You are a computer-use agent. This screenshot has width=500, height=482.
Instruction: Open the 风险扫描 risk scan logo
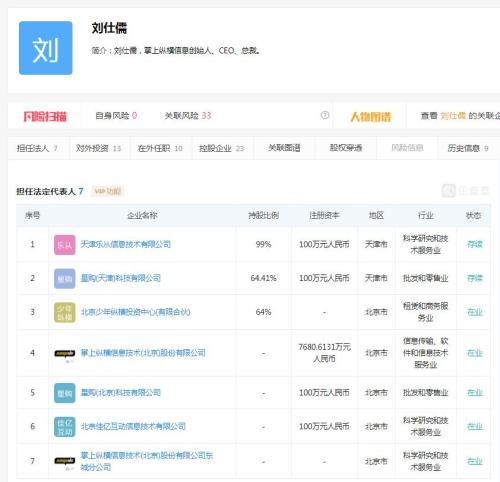tap(45, 116)
